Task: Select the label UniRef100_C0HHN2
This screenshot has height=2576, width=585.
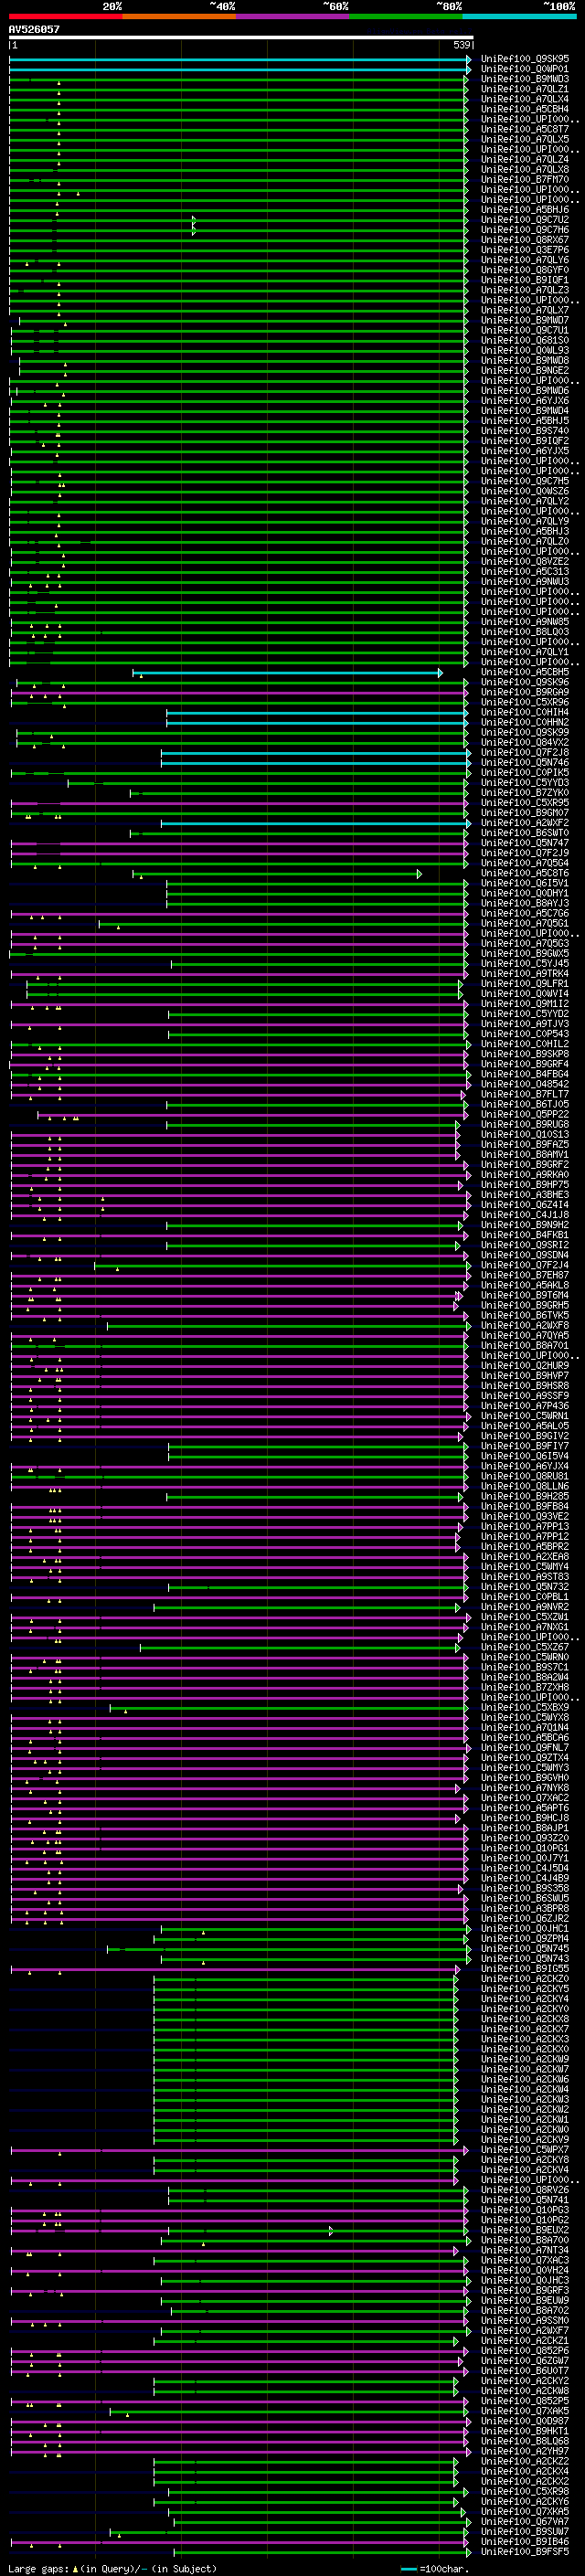Action: [525, 723]
